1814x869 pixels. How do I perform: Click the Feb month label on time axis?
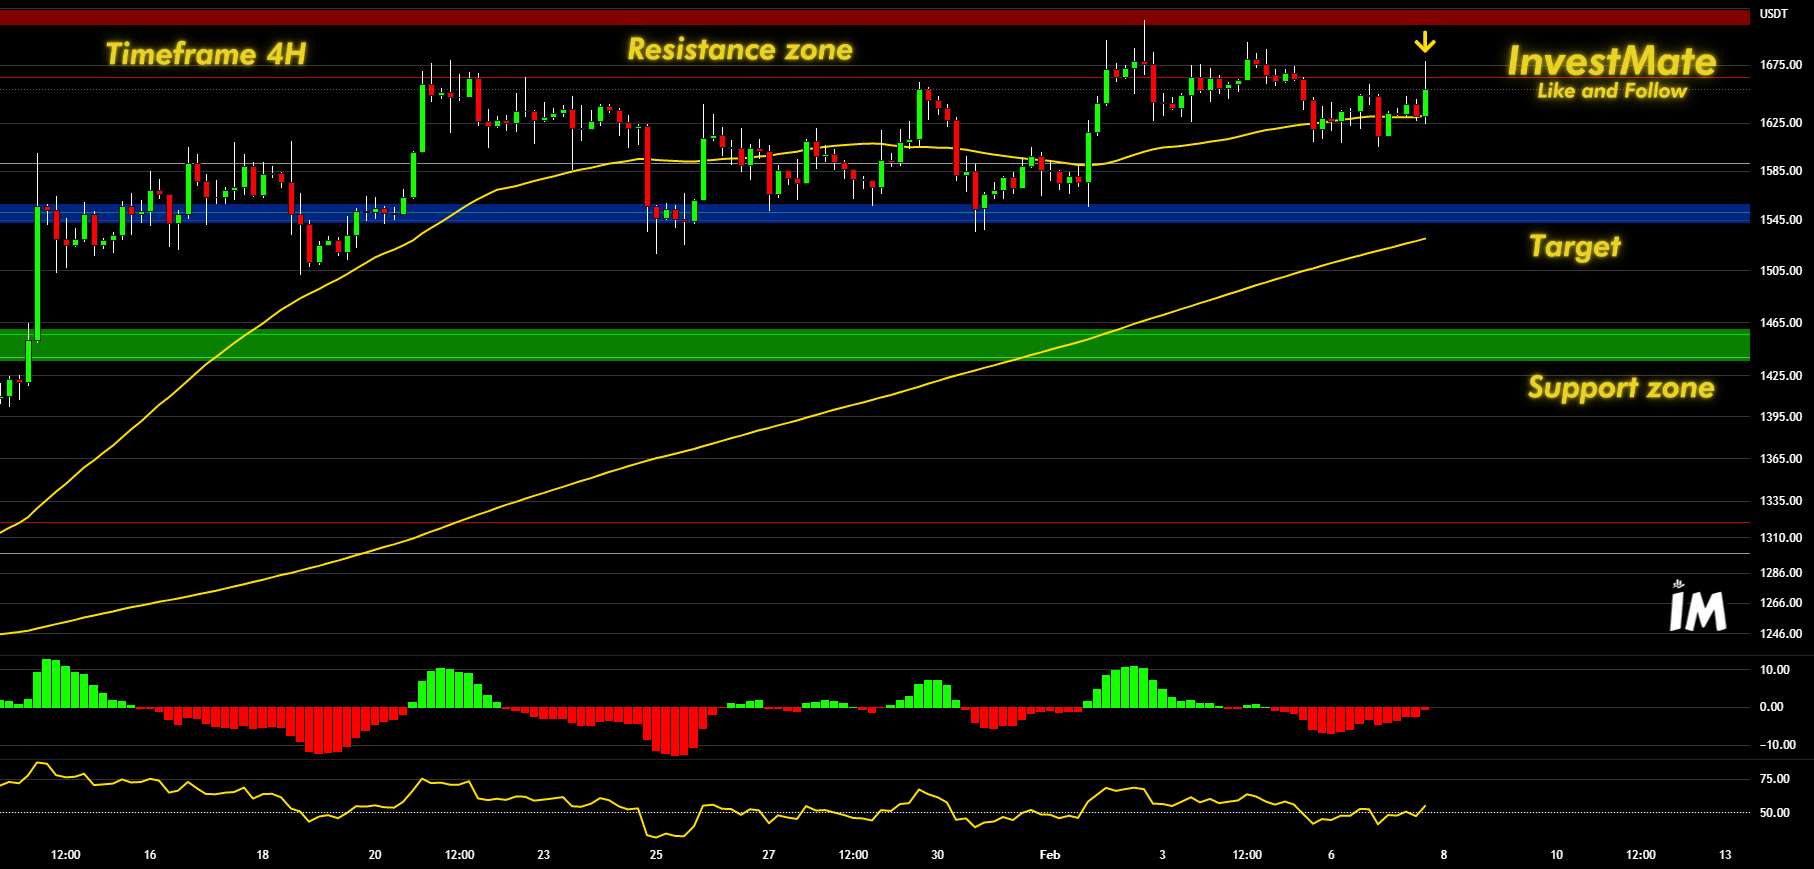pos(1050,855)
